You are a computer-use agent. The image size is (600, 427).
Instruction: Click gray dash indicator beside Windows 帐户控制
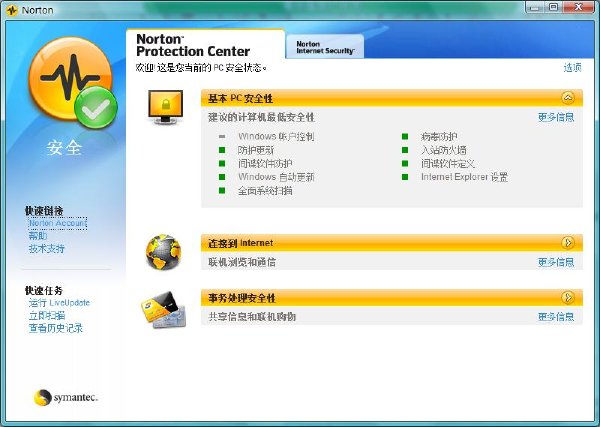tap(222, 137)
